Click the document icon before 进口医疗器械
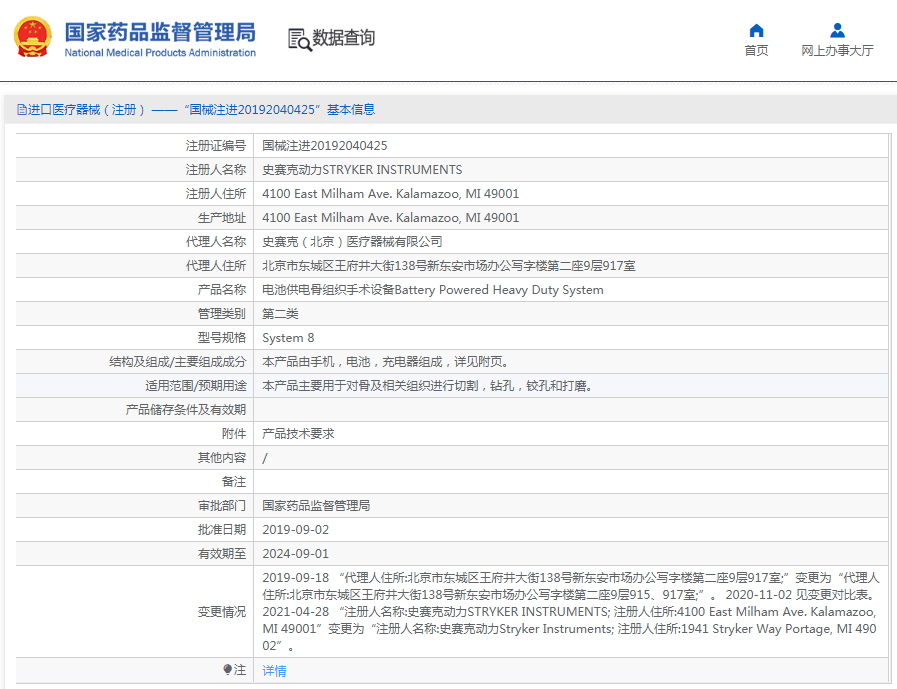897x689 pixels. point(22,109)
